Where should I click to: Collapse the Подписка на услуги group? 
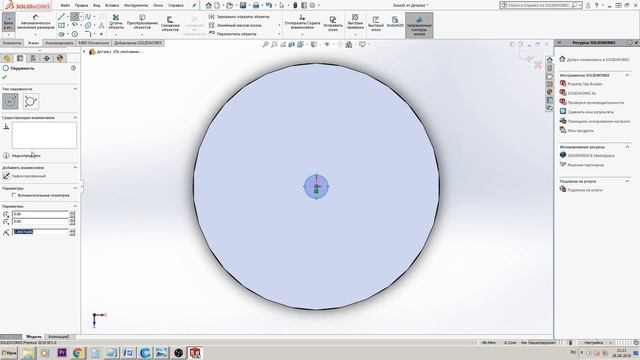(627, 181)
